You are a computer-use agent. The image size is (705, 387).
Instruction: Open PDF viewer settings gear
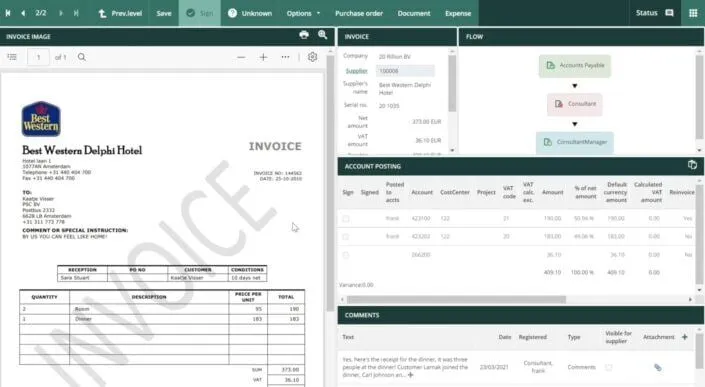[x=312, y=57]
